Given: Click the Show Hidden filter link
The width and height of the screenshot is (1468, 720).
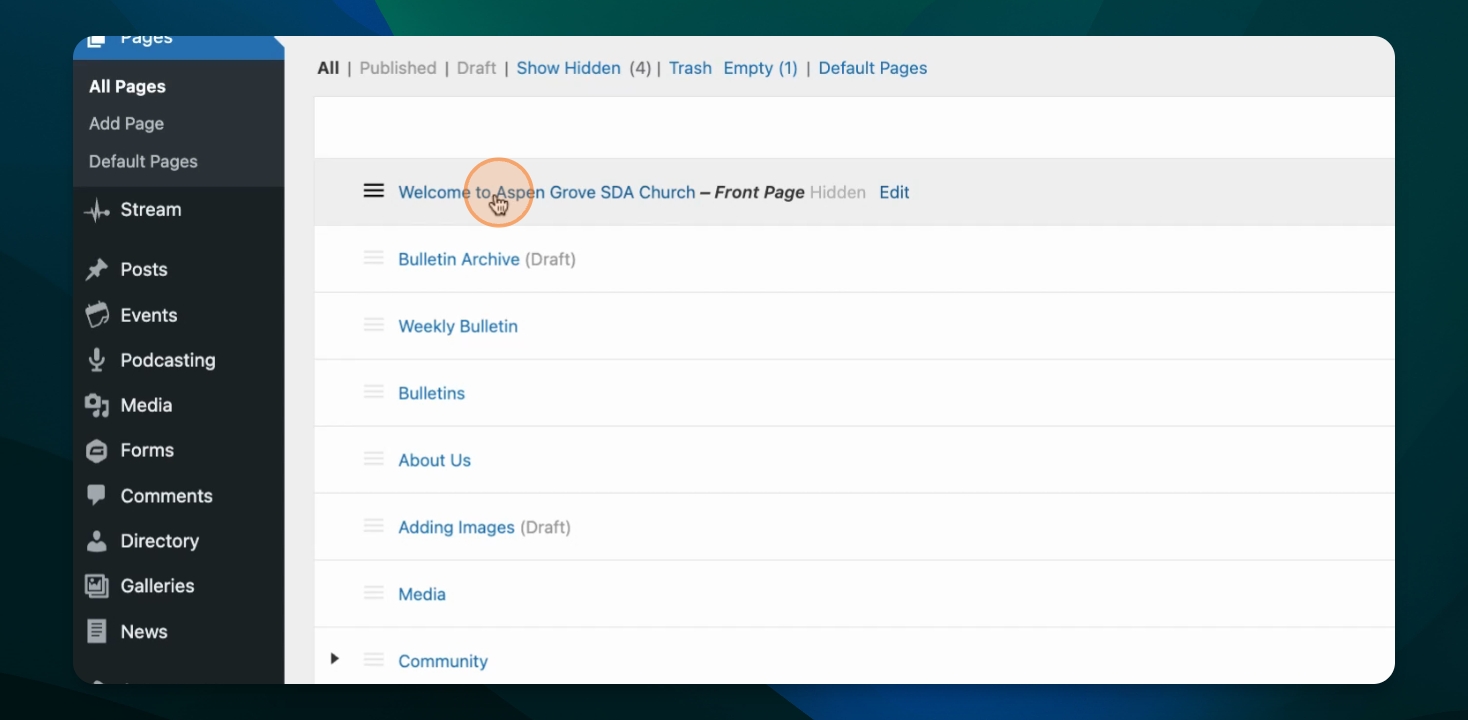Looking at the screenshot, I should point(568,68).
